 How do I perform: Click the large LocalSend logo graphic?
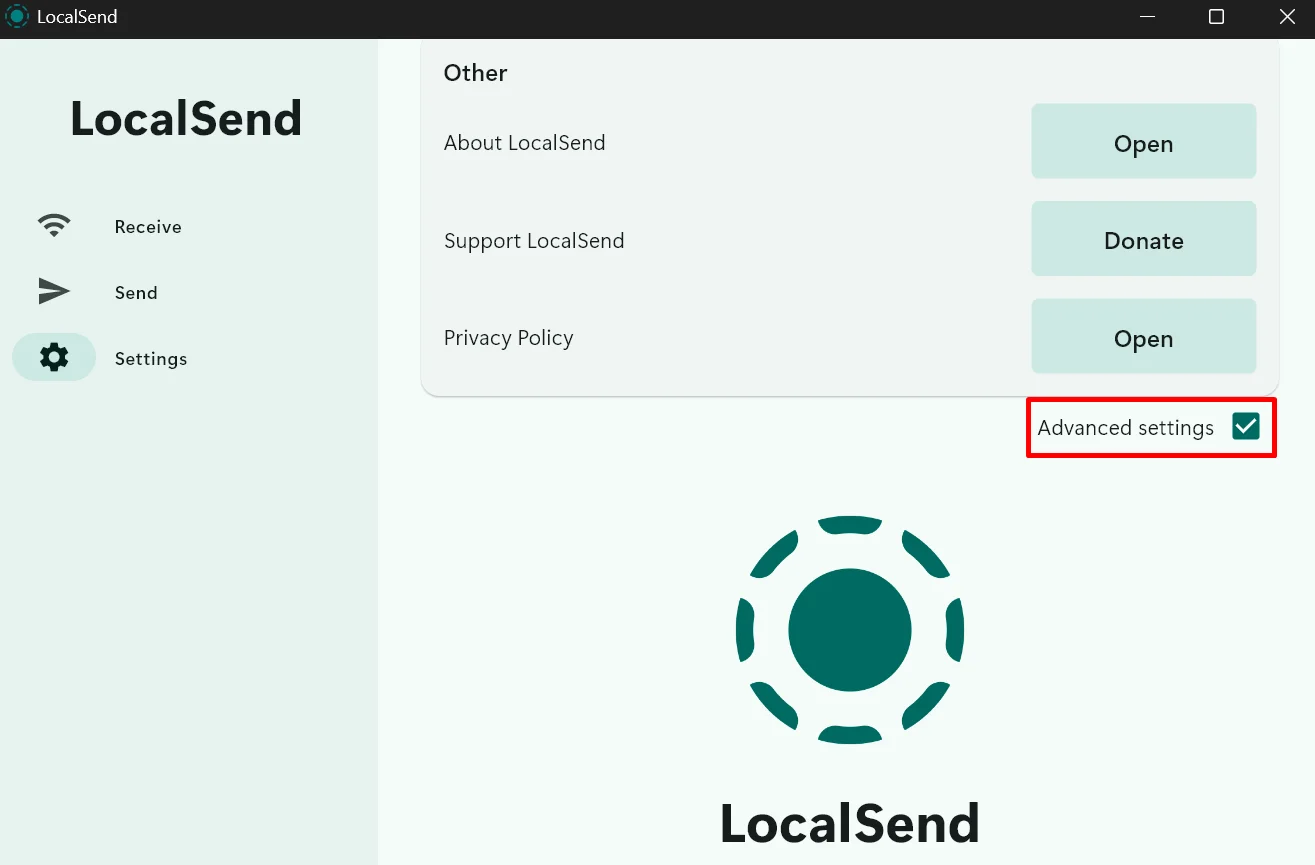point(849,630)
